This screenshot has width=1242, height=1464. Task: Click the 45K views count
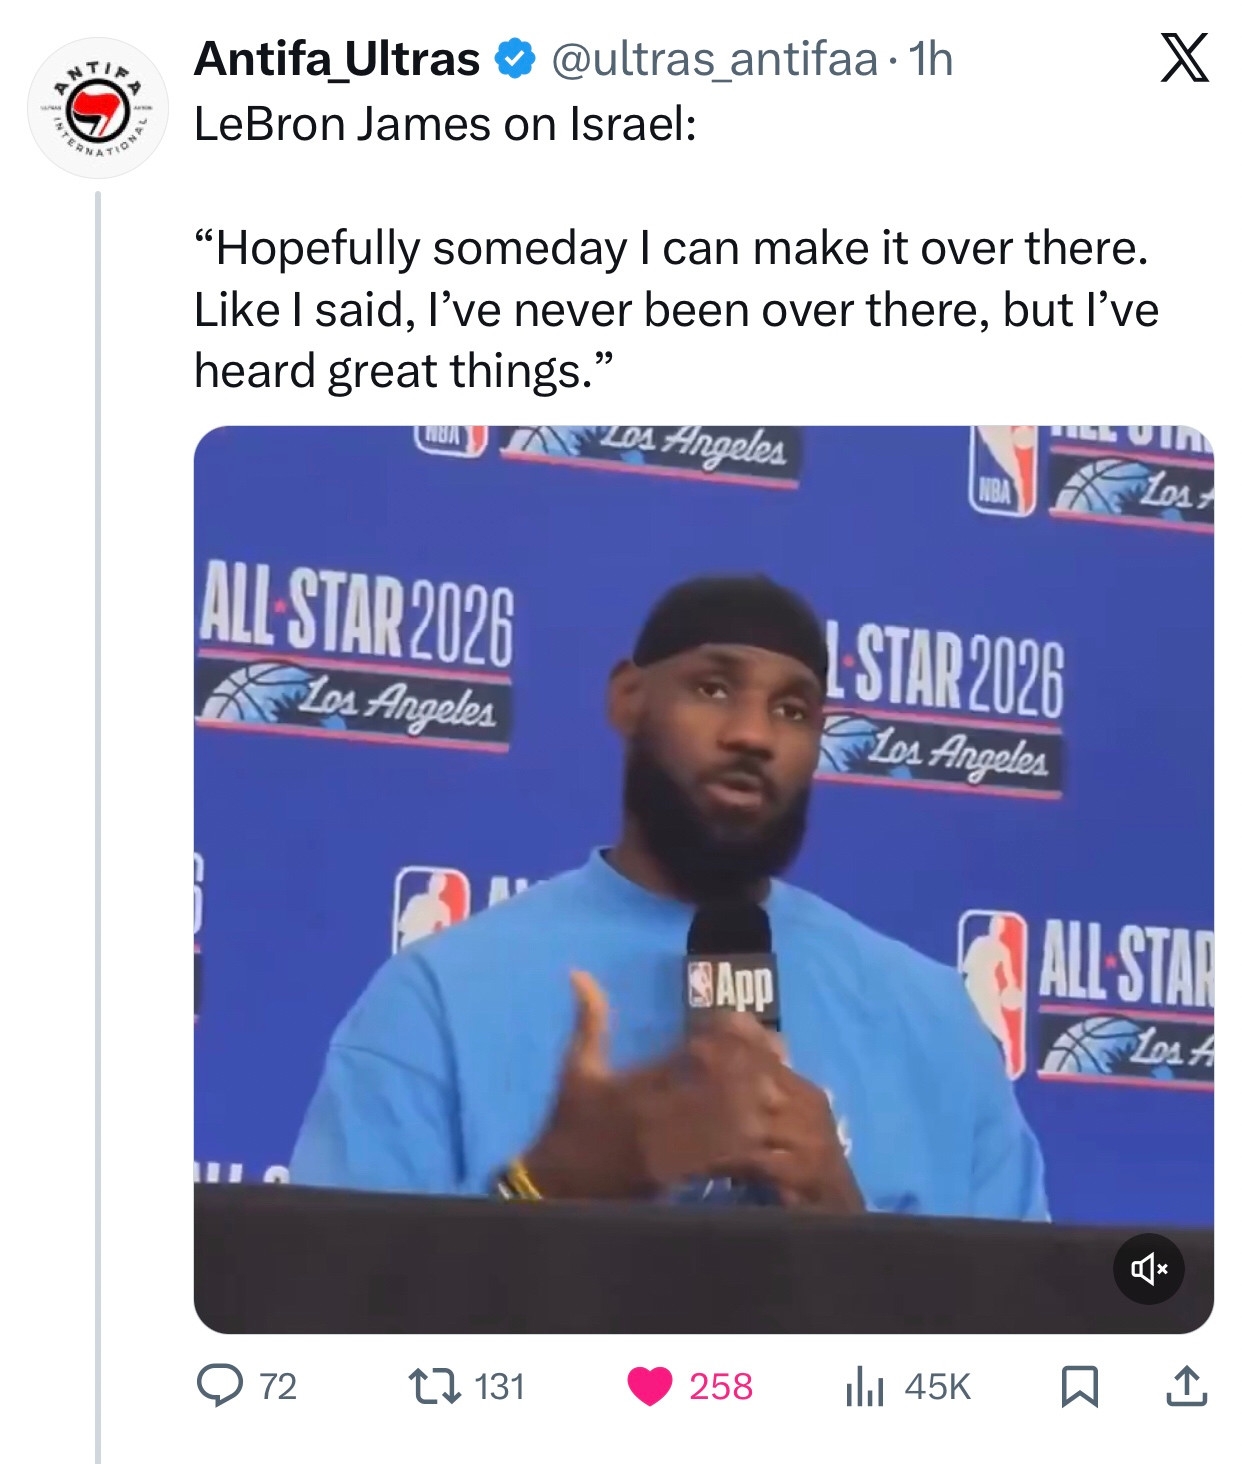click(x=938, y=1387)
